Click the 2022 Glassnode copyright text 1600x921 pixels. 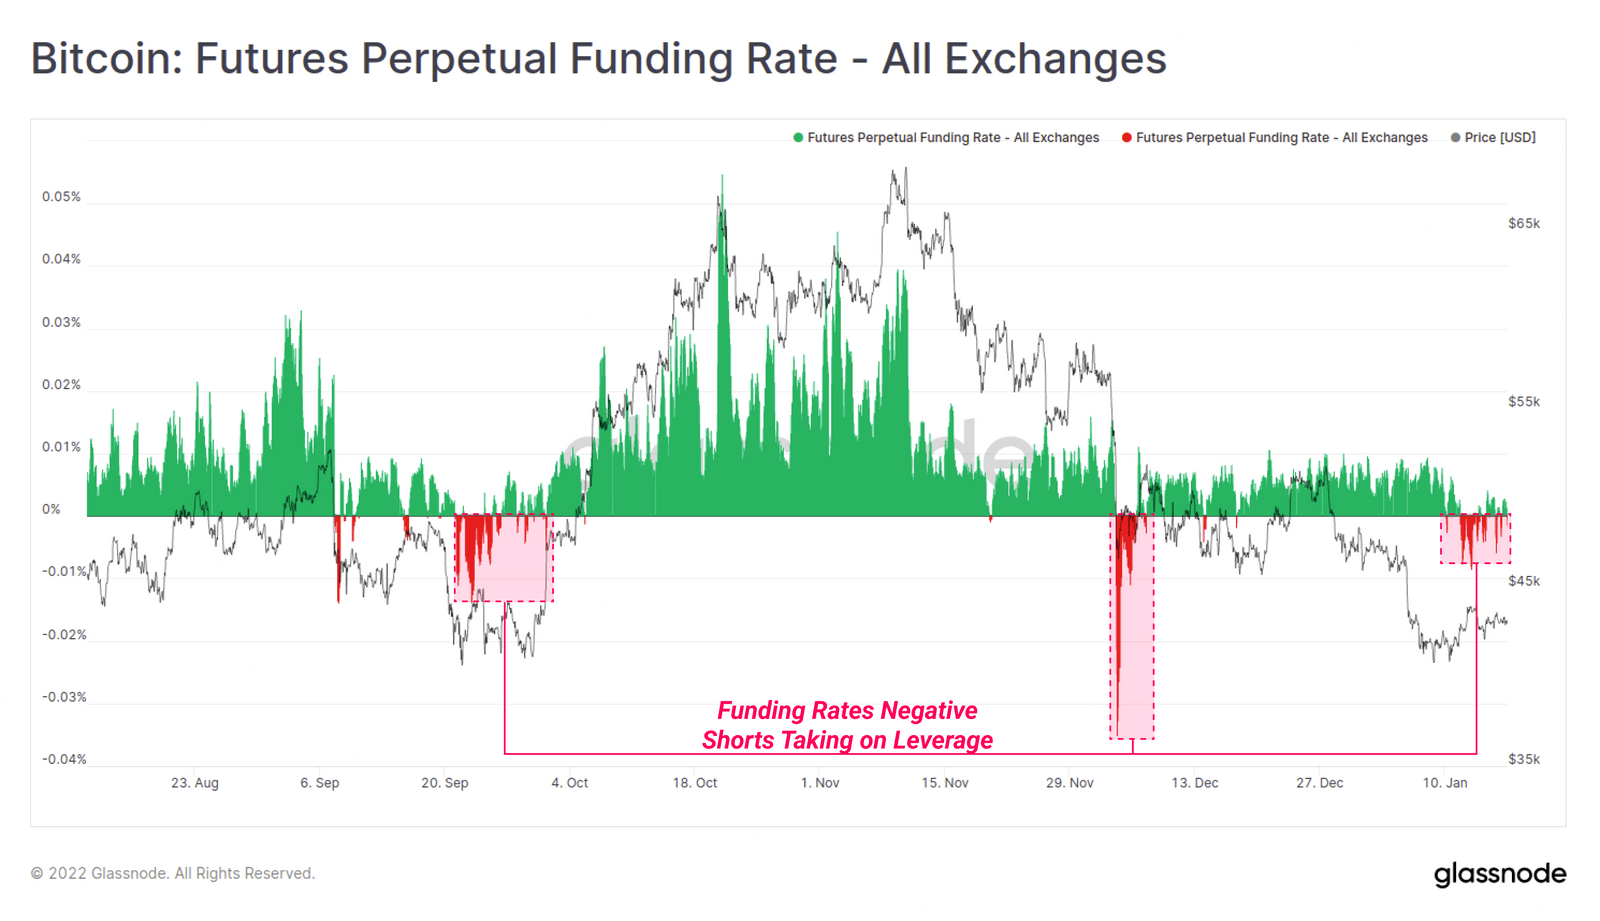click(173, 874)
